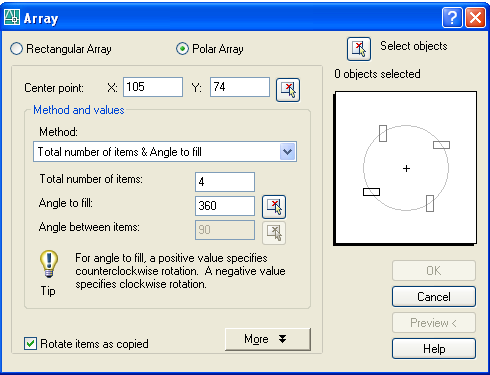Click the Center point Y input field
The image size is (490, 375).
(x=240, y=87)
